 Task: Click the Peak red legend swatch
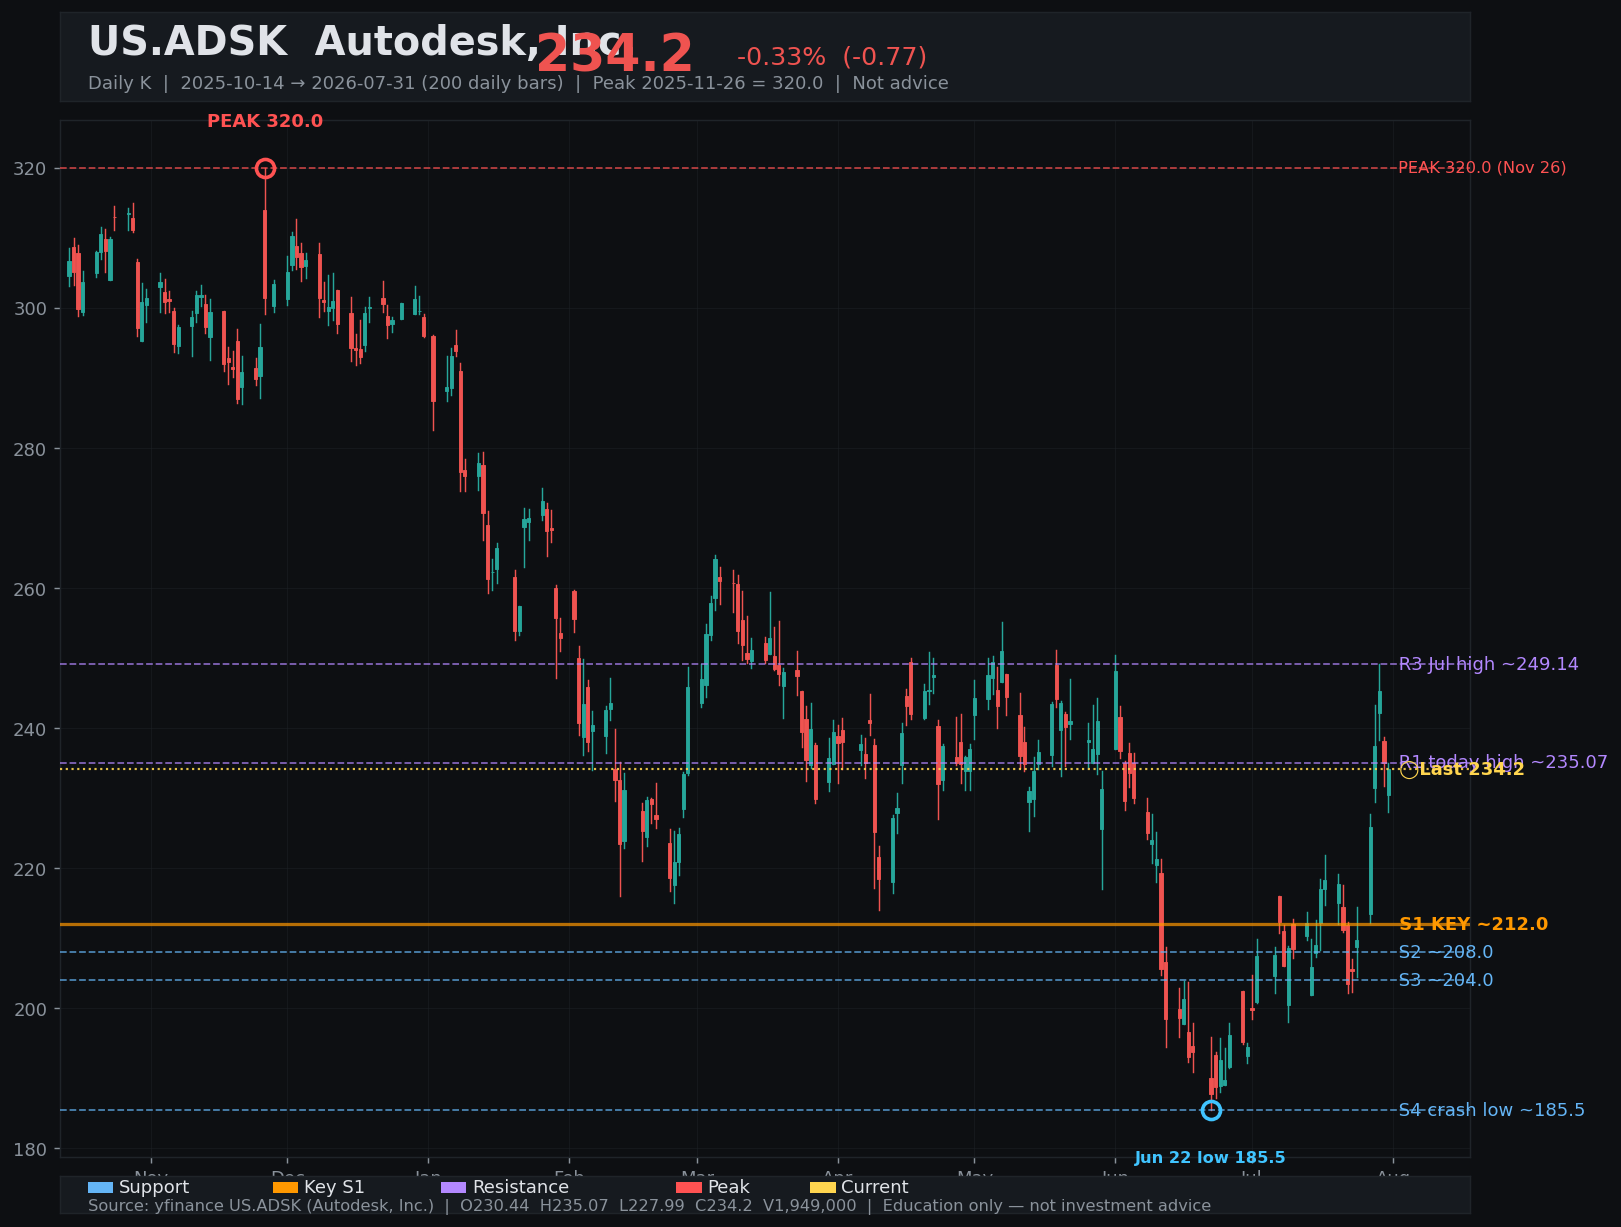click(x=689, y=1187)
